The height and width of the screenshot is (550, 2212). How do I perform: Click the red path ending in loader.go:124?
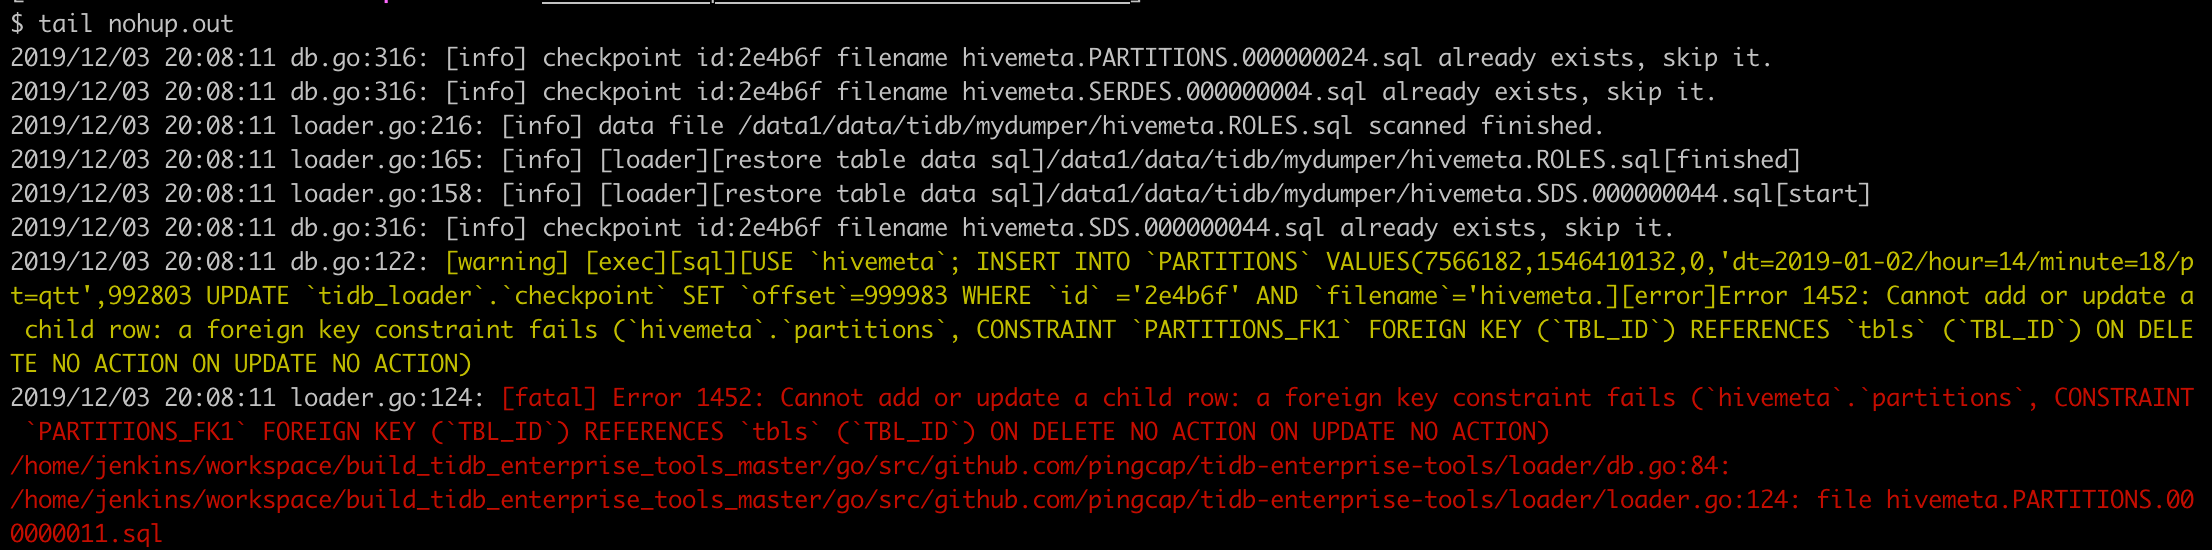pos(898,500)
